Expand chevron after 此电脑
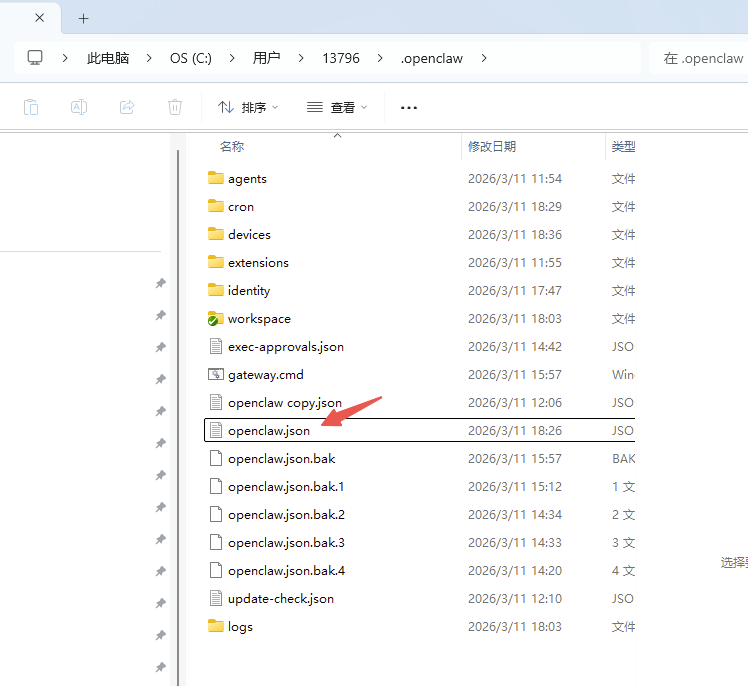This screenshot has width=748, height=686. [x=149, y=58]
